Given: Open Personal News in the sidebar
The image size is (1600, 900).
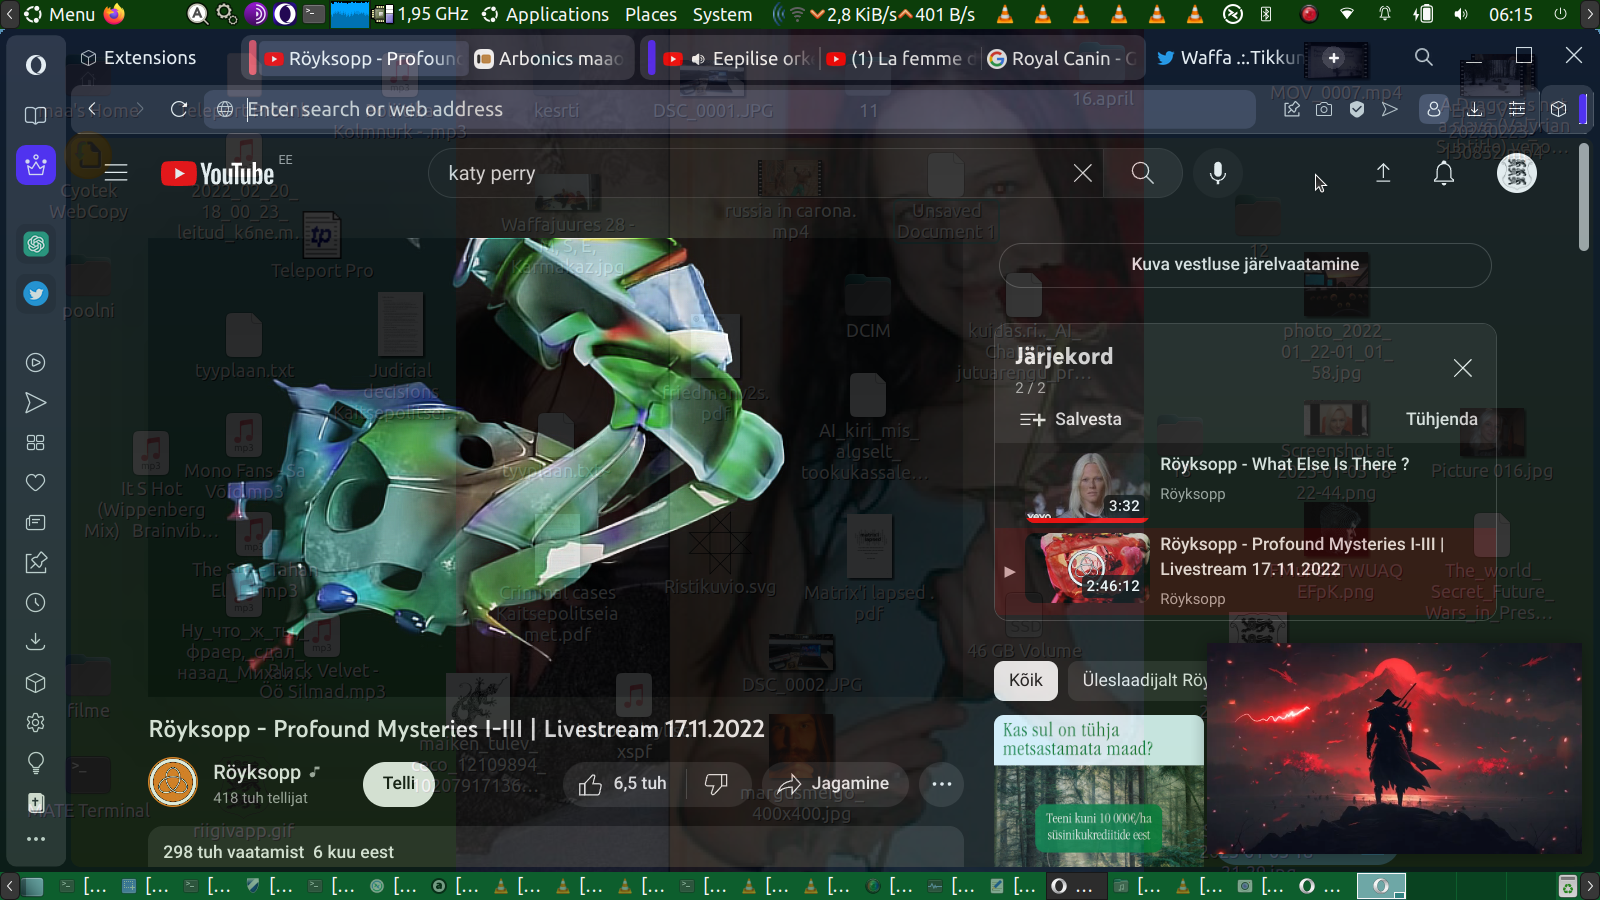Looking at the screenshot, I should (36, 523).
